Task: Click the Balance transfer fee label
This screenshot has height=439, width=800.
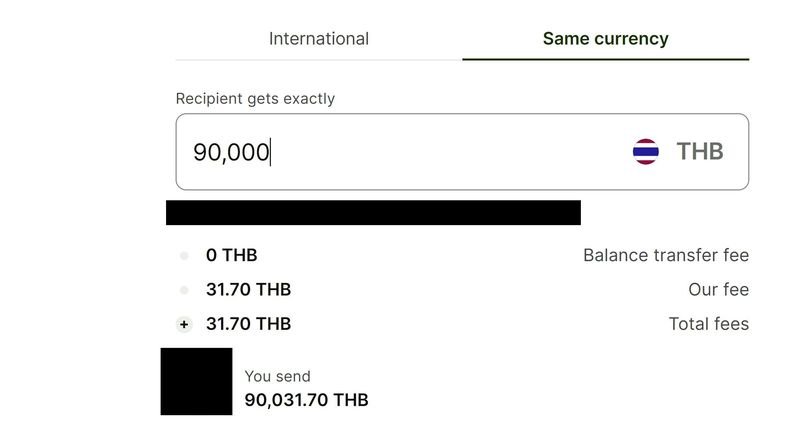Action: click(666, 255)
